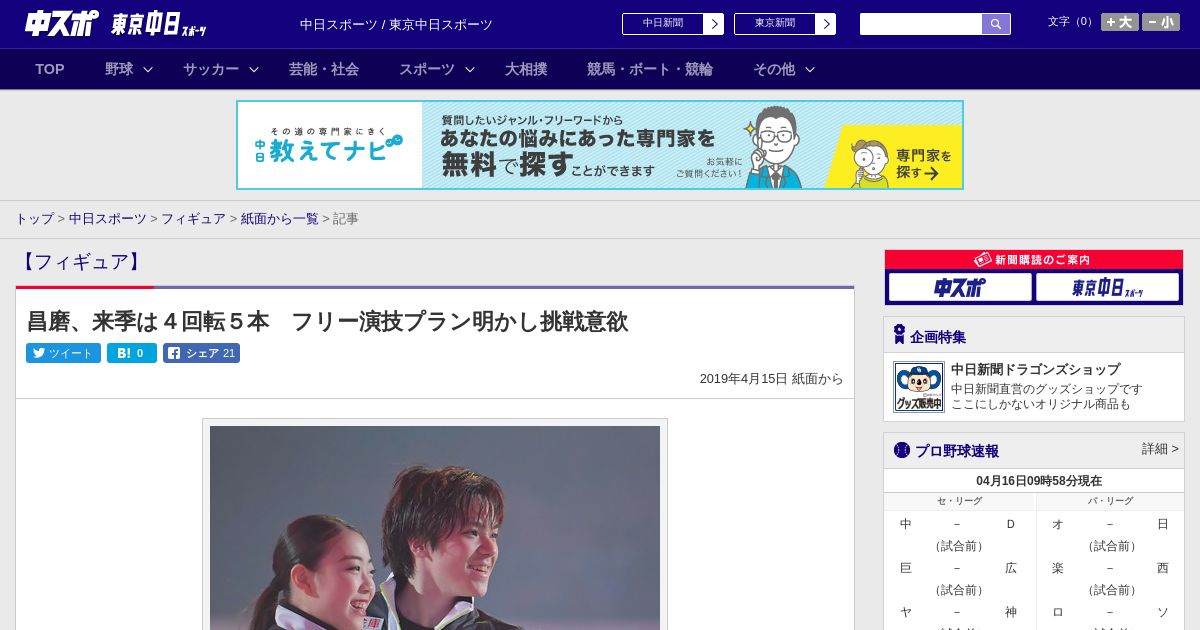
Task: Share article via Facebook シェア button
Action: point(201,353)
